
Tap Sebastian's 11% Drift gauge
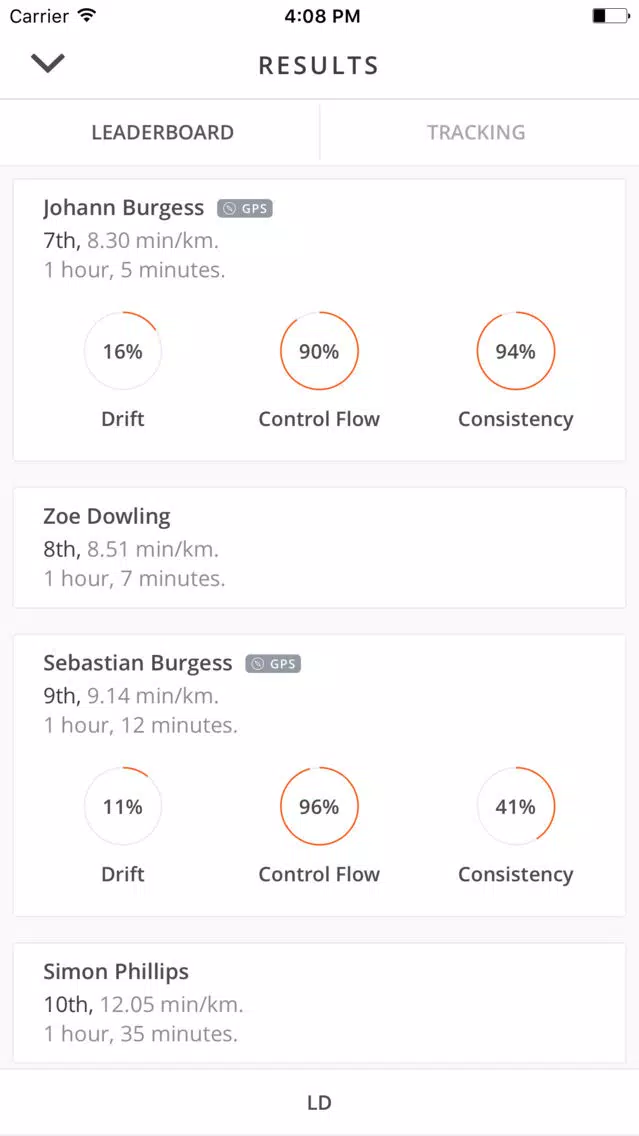pyautogui.click(x=123, y=806)
